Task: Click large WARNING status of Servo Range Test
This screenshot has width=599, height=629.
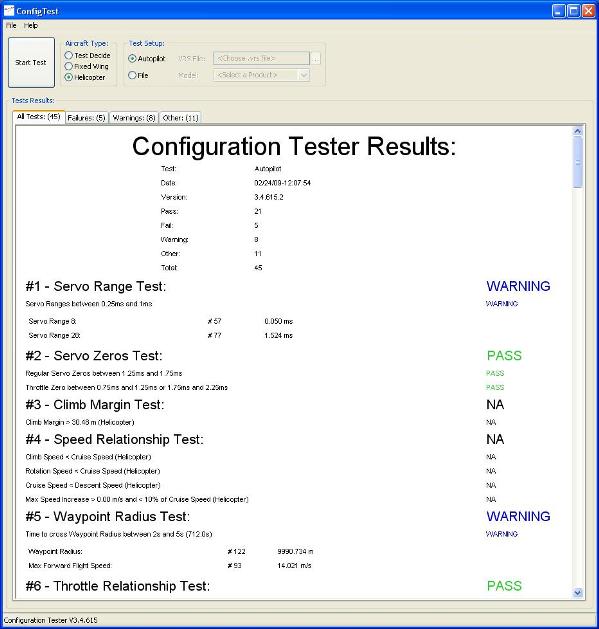Action: coord(518,286)
